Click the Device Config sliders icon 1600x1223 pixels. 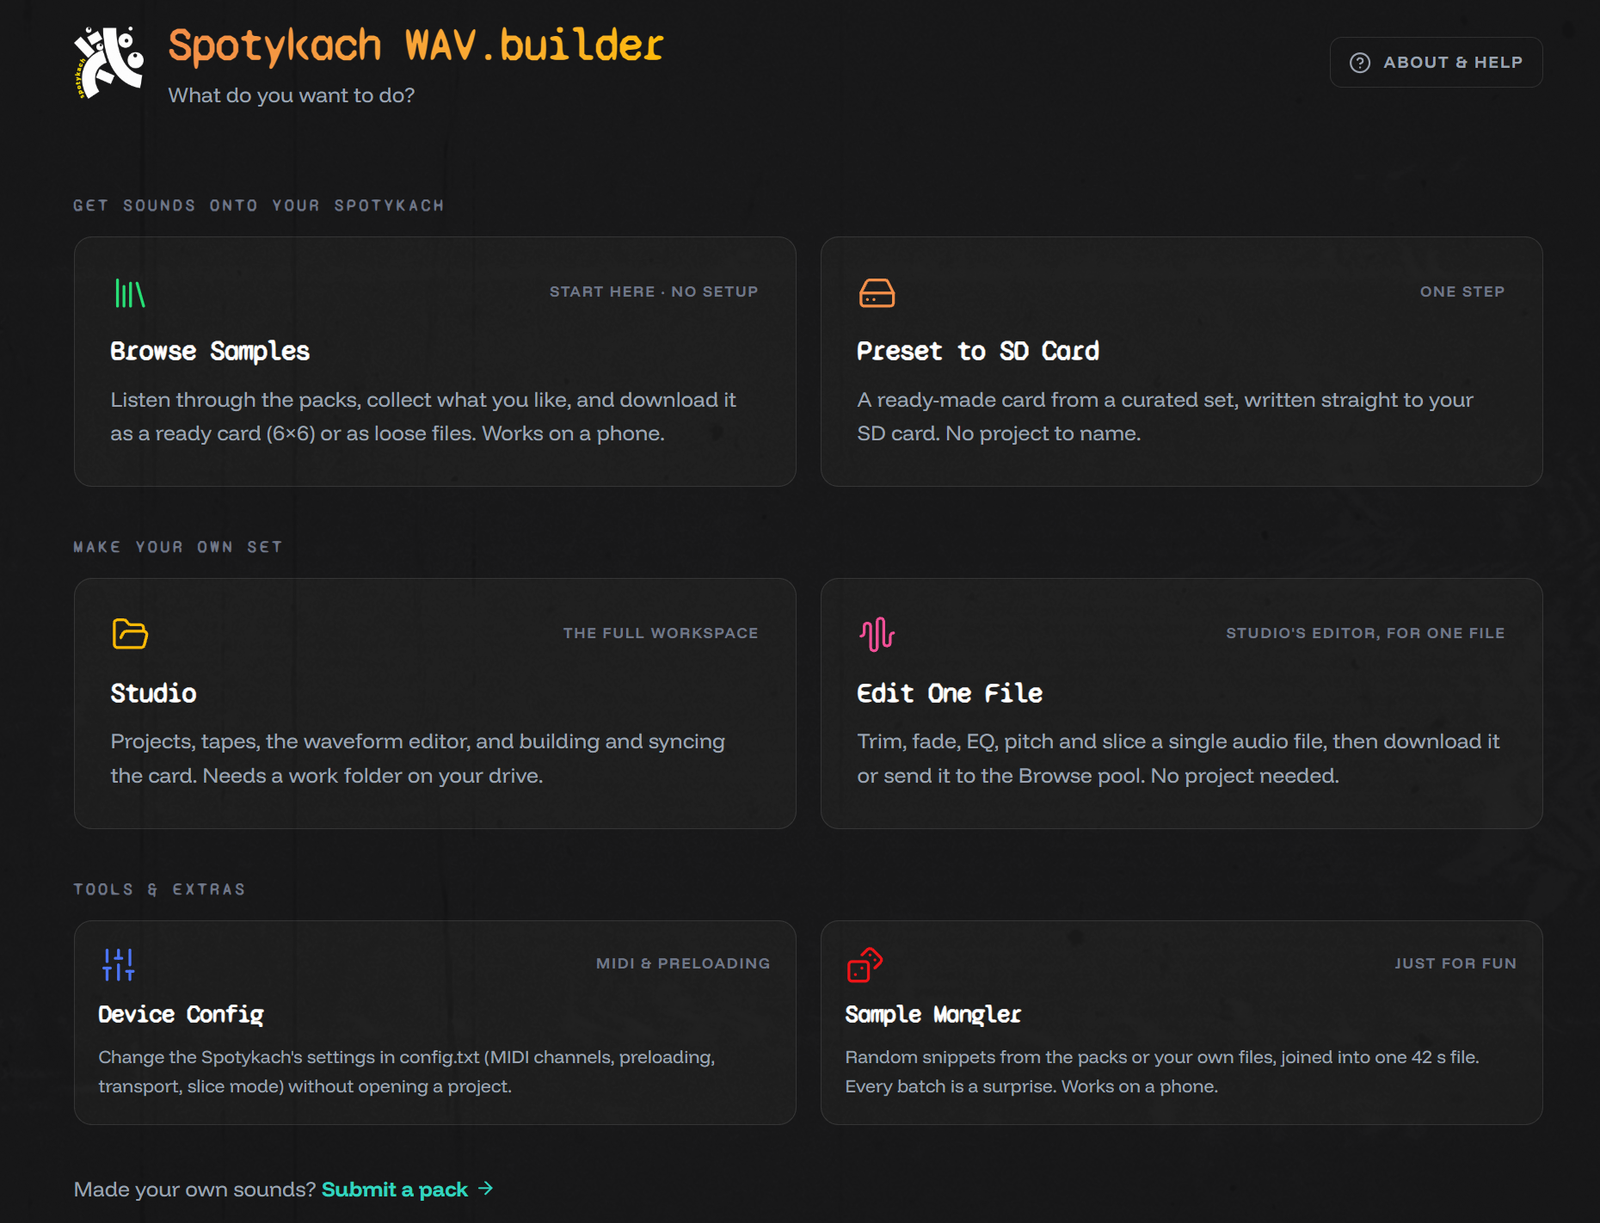pos(118,964)
